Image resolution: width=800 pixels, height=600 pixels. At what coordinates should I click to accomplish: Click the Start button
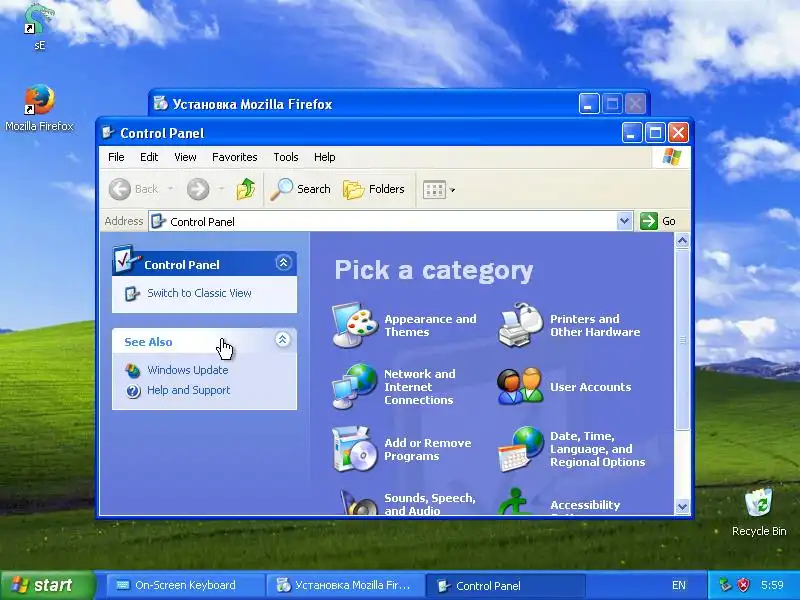[x=48, y=585]
